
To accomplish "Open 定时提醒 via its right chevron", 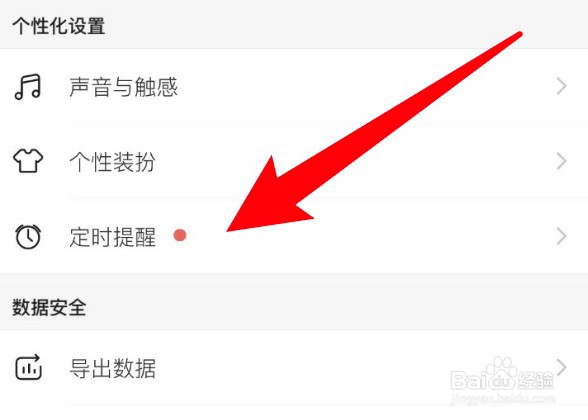I will tap(561, 236).
